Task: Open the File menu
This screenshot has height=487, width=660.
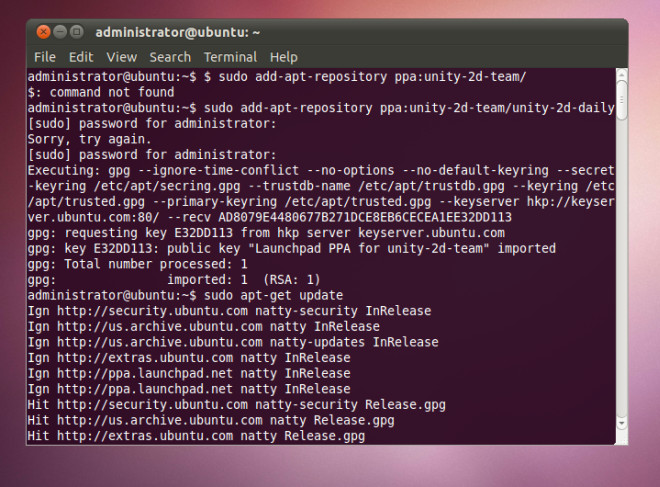Action: (45, 57)
